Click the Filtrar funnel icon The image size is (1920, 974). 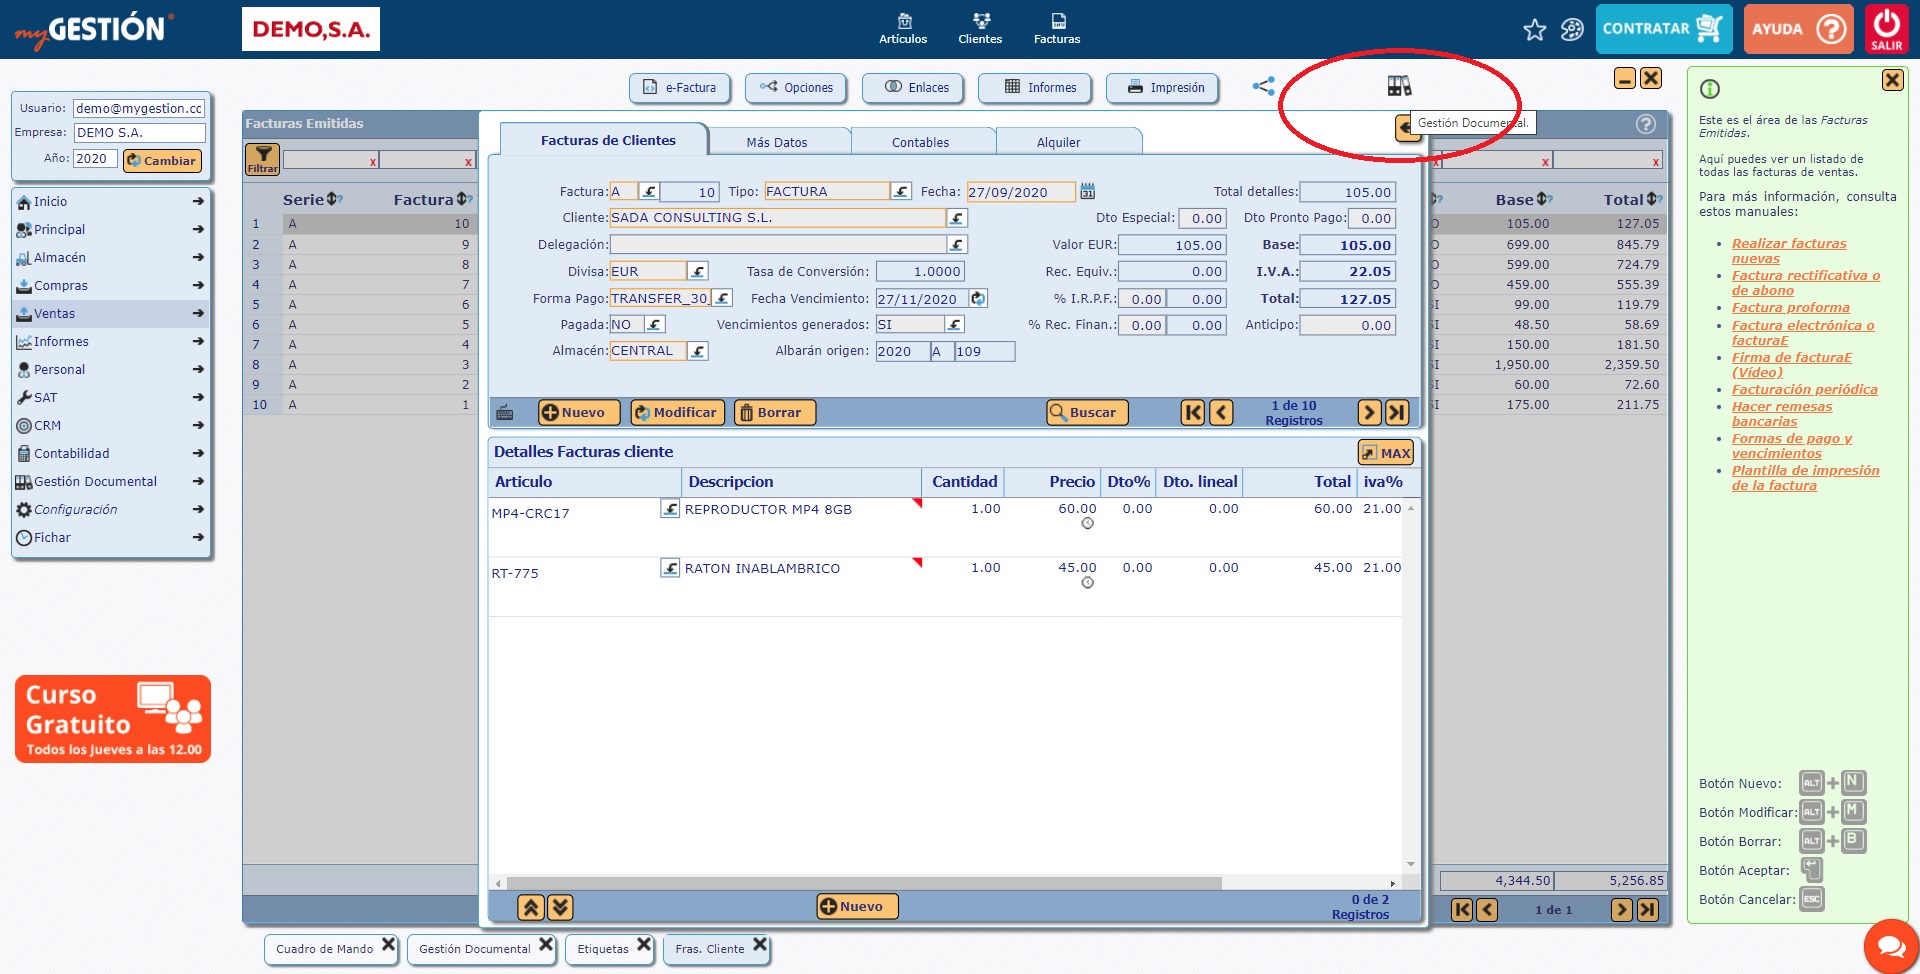[262, 159]
